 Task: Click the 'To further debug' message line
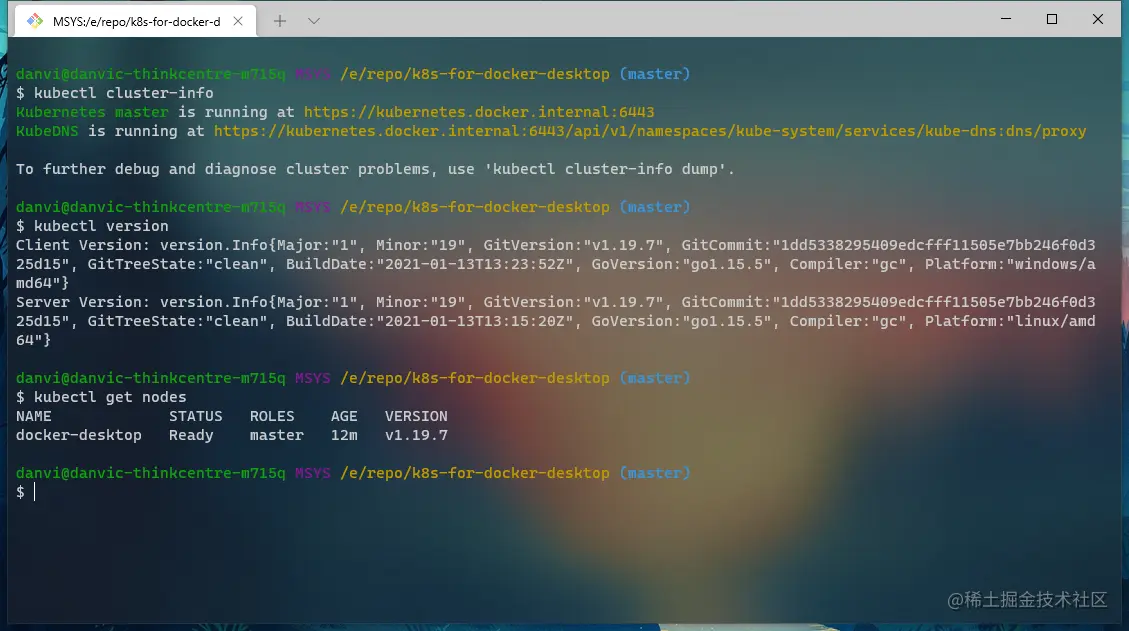[x=375, y=169]
